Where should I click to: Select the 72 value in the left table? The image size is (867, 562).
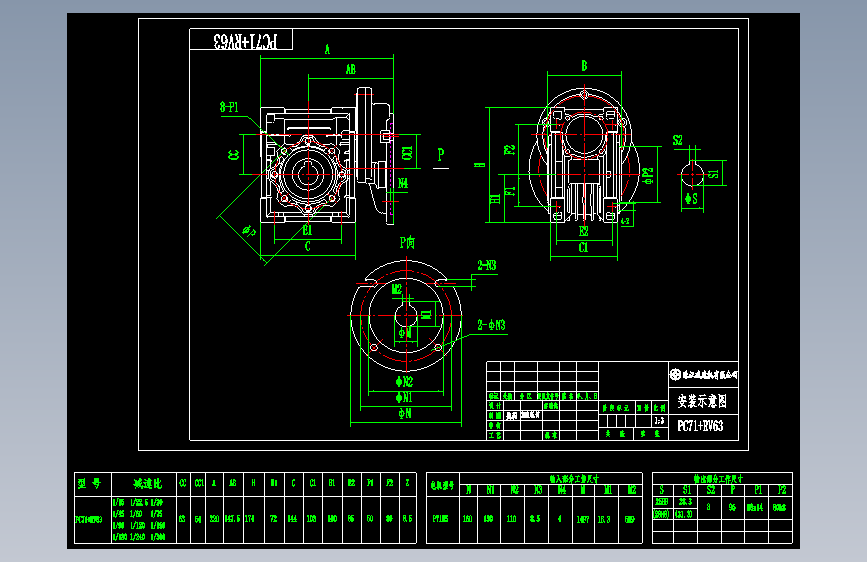(x=274, y=519)
